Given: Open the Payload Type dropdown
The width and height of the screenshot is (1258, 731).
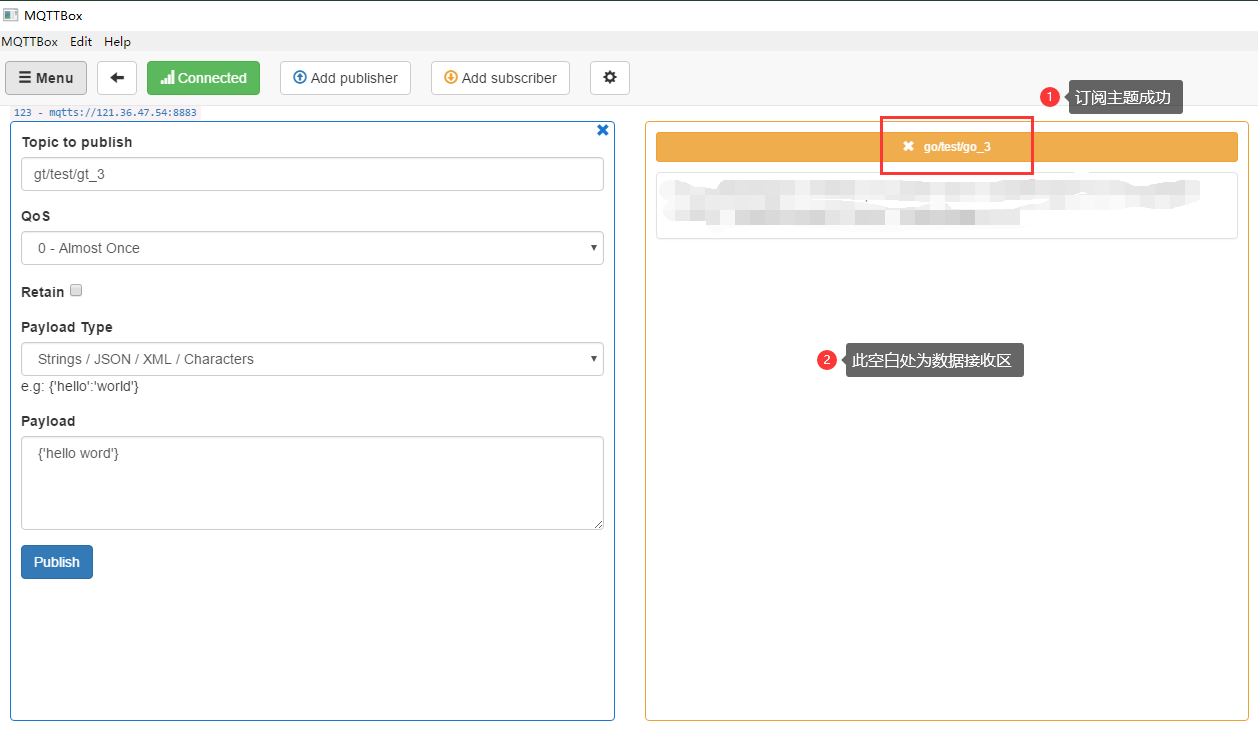Looking at the screenshot, I should 312,359.
